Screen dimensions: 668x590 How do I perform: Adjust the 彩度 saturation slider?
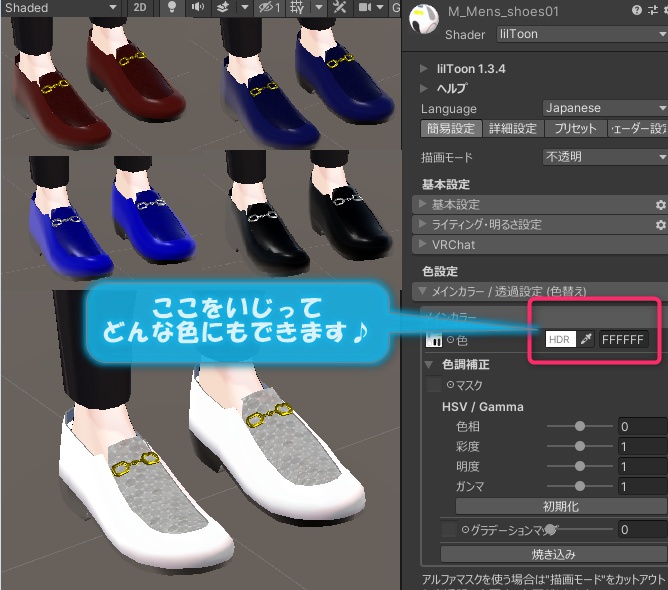tap(579, 446)
